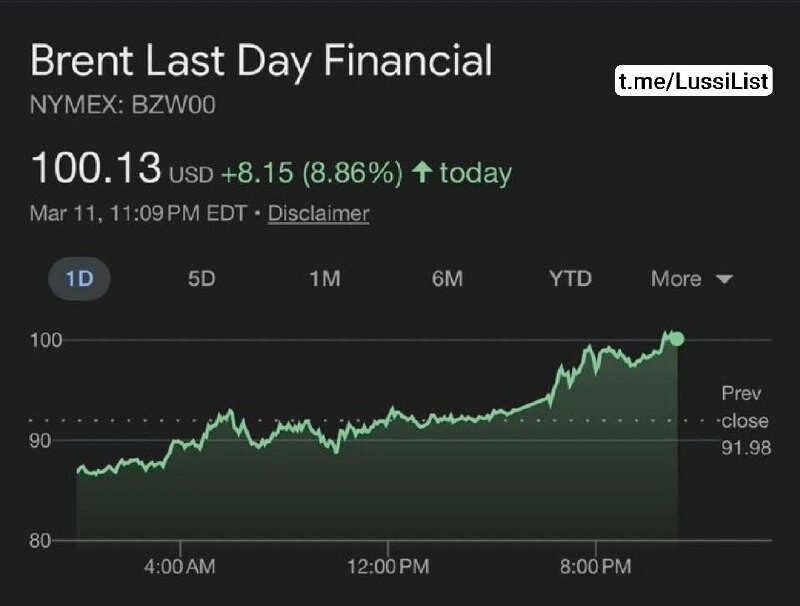Click the 4:00 AM time axis label
Screen dimensions: 800x606
(x=180, y=567)
